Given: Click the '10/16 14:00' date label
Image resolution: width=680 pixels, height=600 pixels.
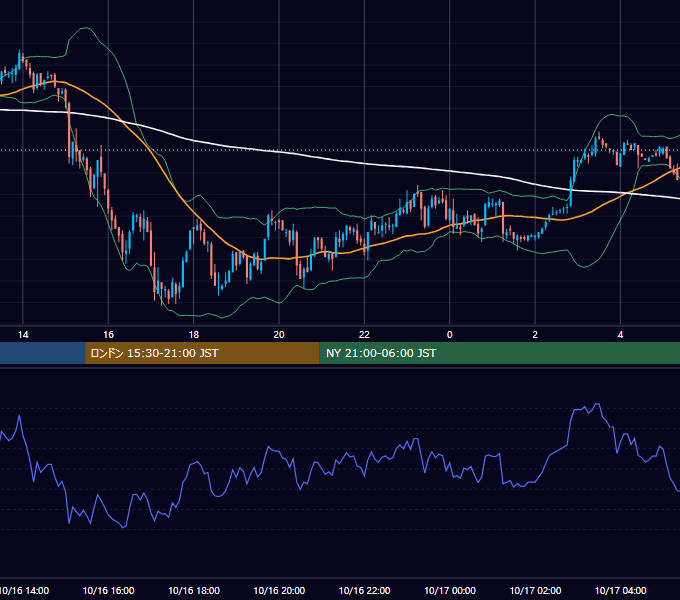Looking at the screenshot, I should click(x=24, y=590).
